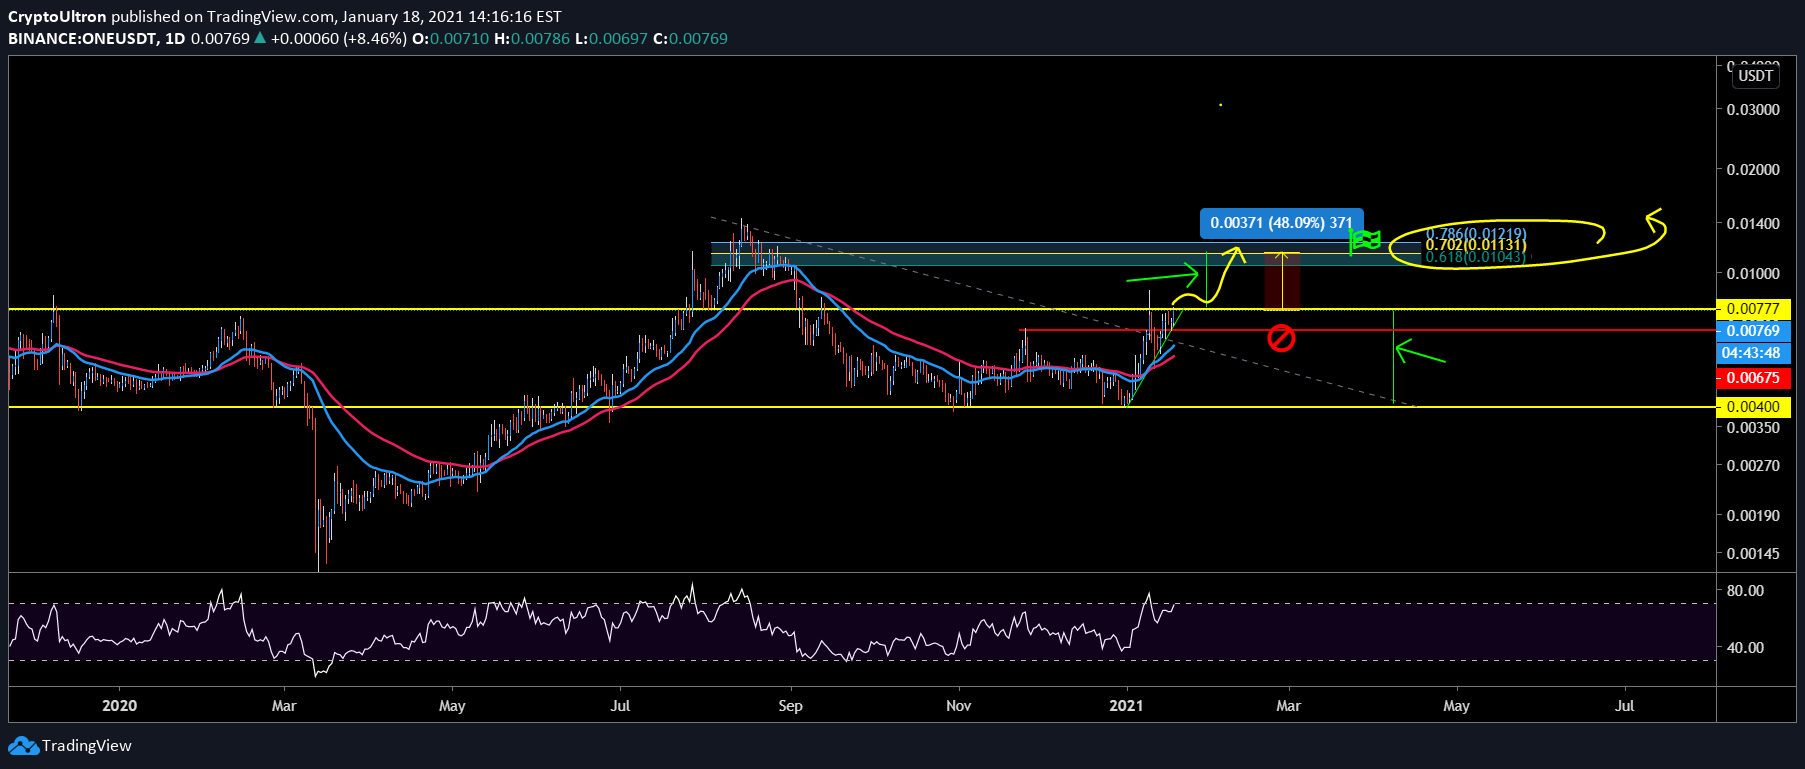Click the 2020 year label on time axis
This screenshot has height=769, width=1805.
[119, 705]
